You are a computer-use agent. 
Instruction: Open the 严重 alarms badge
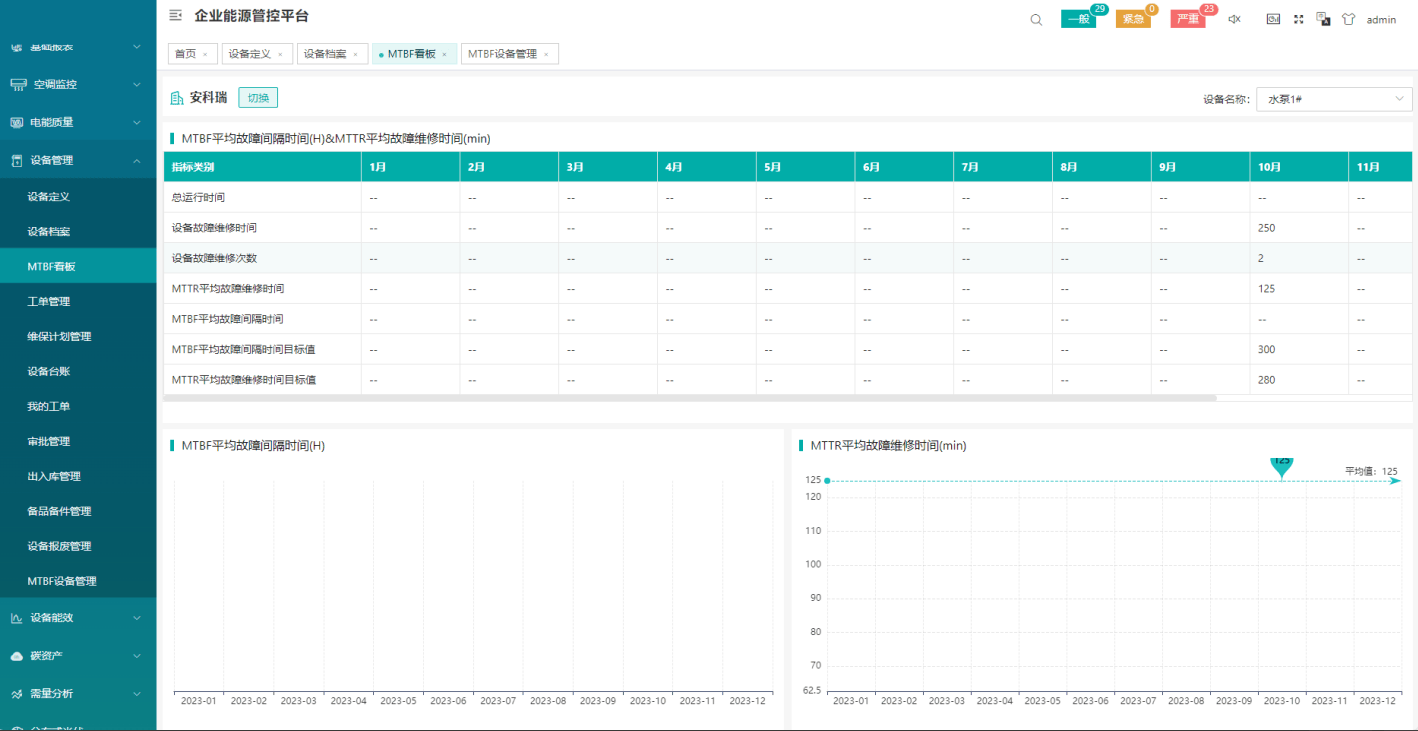coord(1188,19)
